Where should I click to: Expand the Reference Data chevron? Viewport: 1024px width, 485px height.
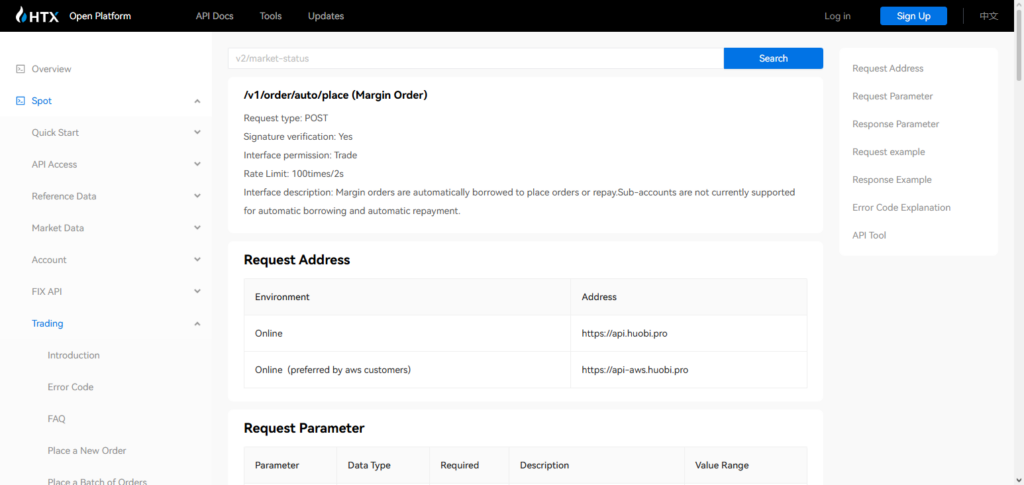click(197, 197)
